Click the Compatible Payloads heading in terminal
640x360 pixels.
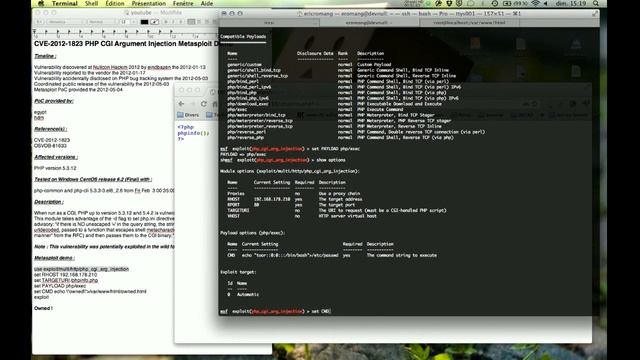click(243, 37)
